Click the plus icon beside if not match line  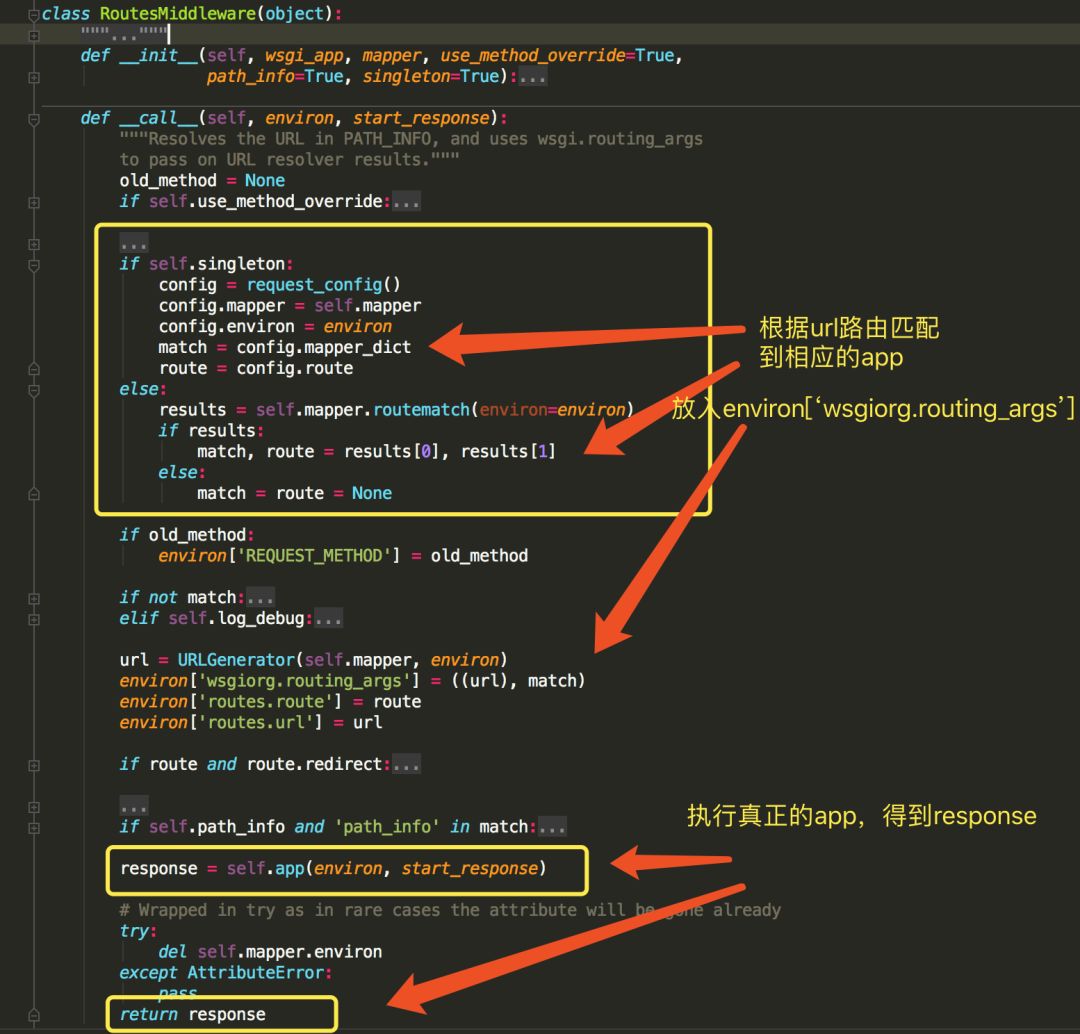(x=33, y=597)
